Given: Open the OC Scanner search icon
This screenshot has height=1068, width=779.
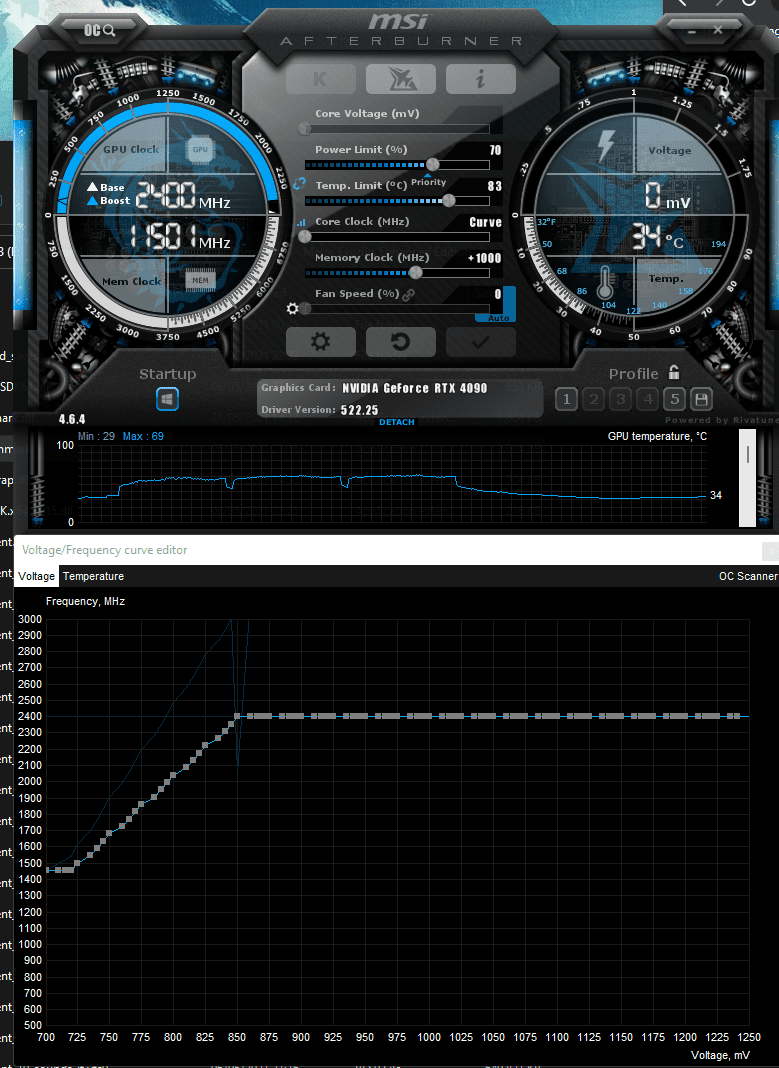Looking at the screenshot, I should (100, 31).
